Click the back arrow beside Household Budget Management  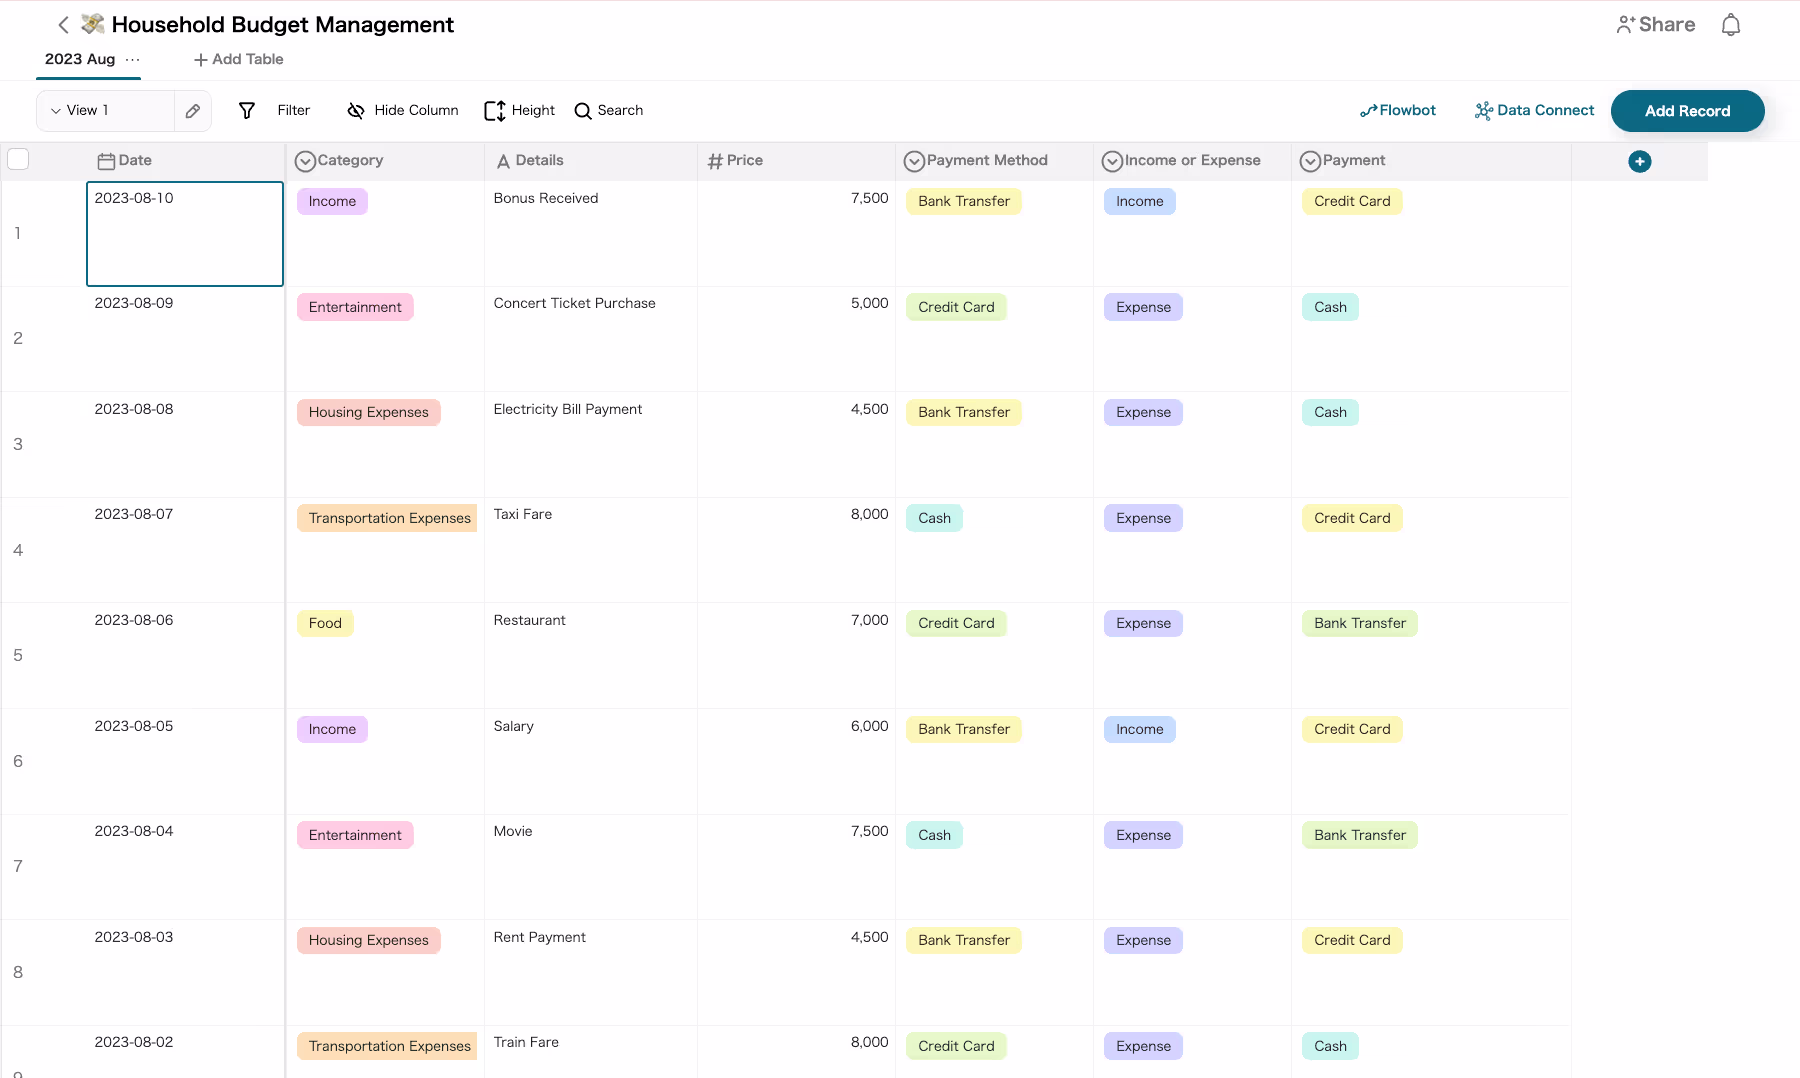(63, 25)
